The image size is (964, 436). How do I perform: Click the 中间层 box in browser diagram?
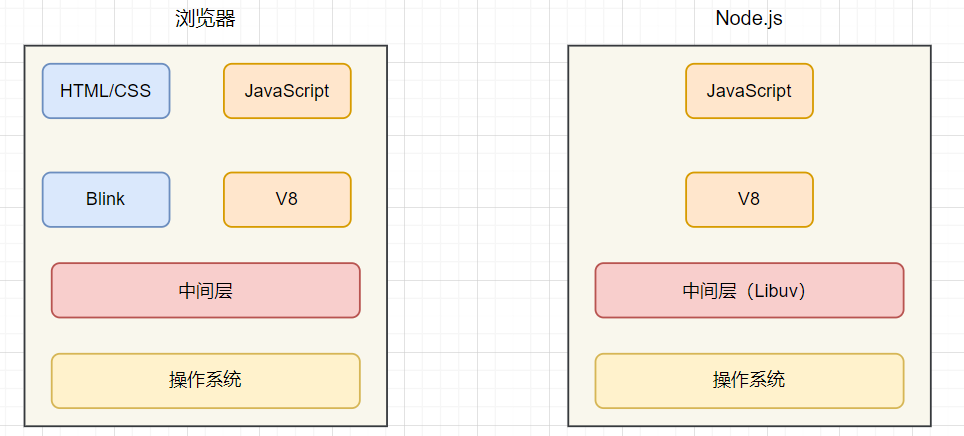click(x=205, y=290)
